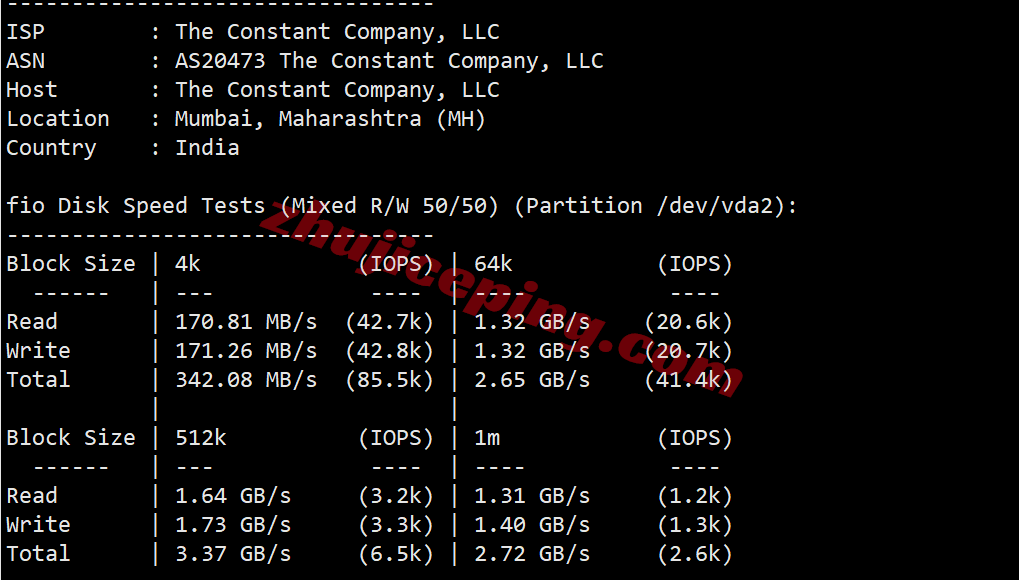
Task: Click the 2.72 GB/s total speed
Action: [532, 554]
